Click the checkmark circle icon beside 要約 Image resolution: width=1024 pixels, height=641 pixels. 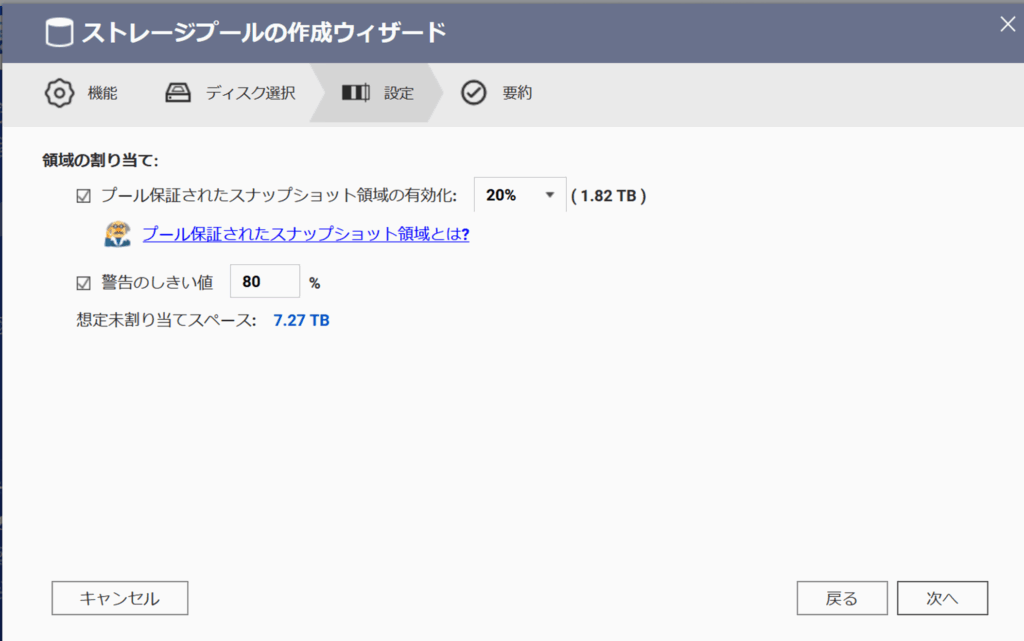[x=473, y=93]
